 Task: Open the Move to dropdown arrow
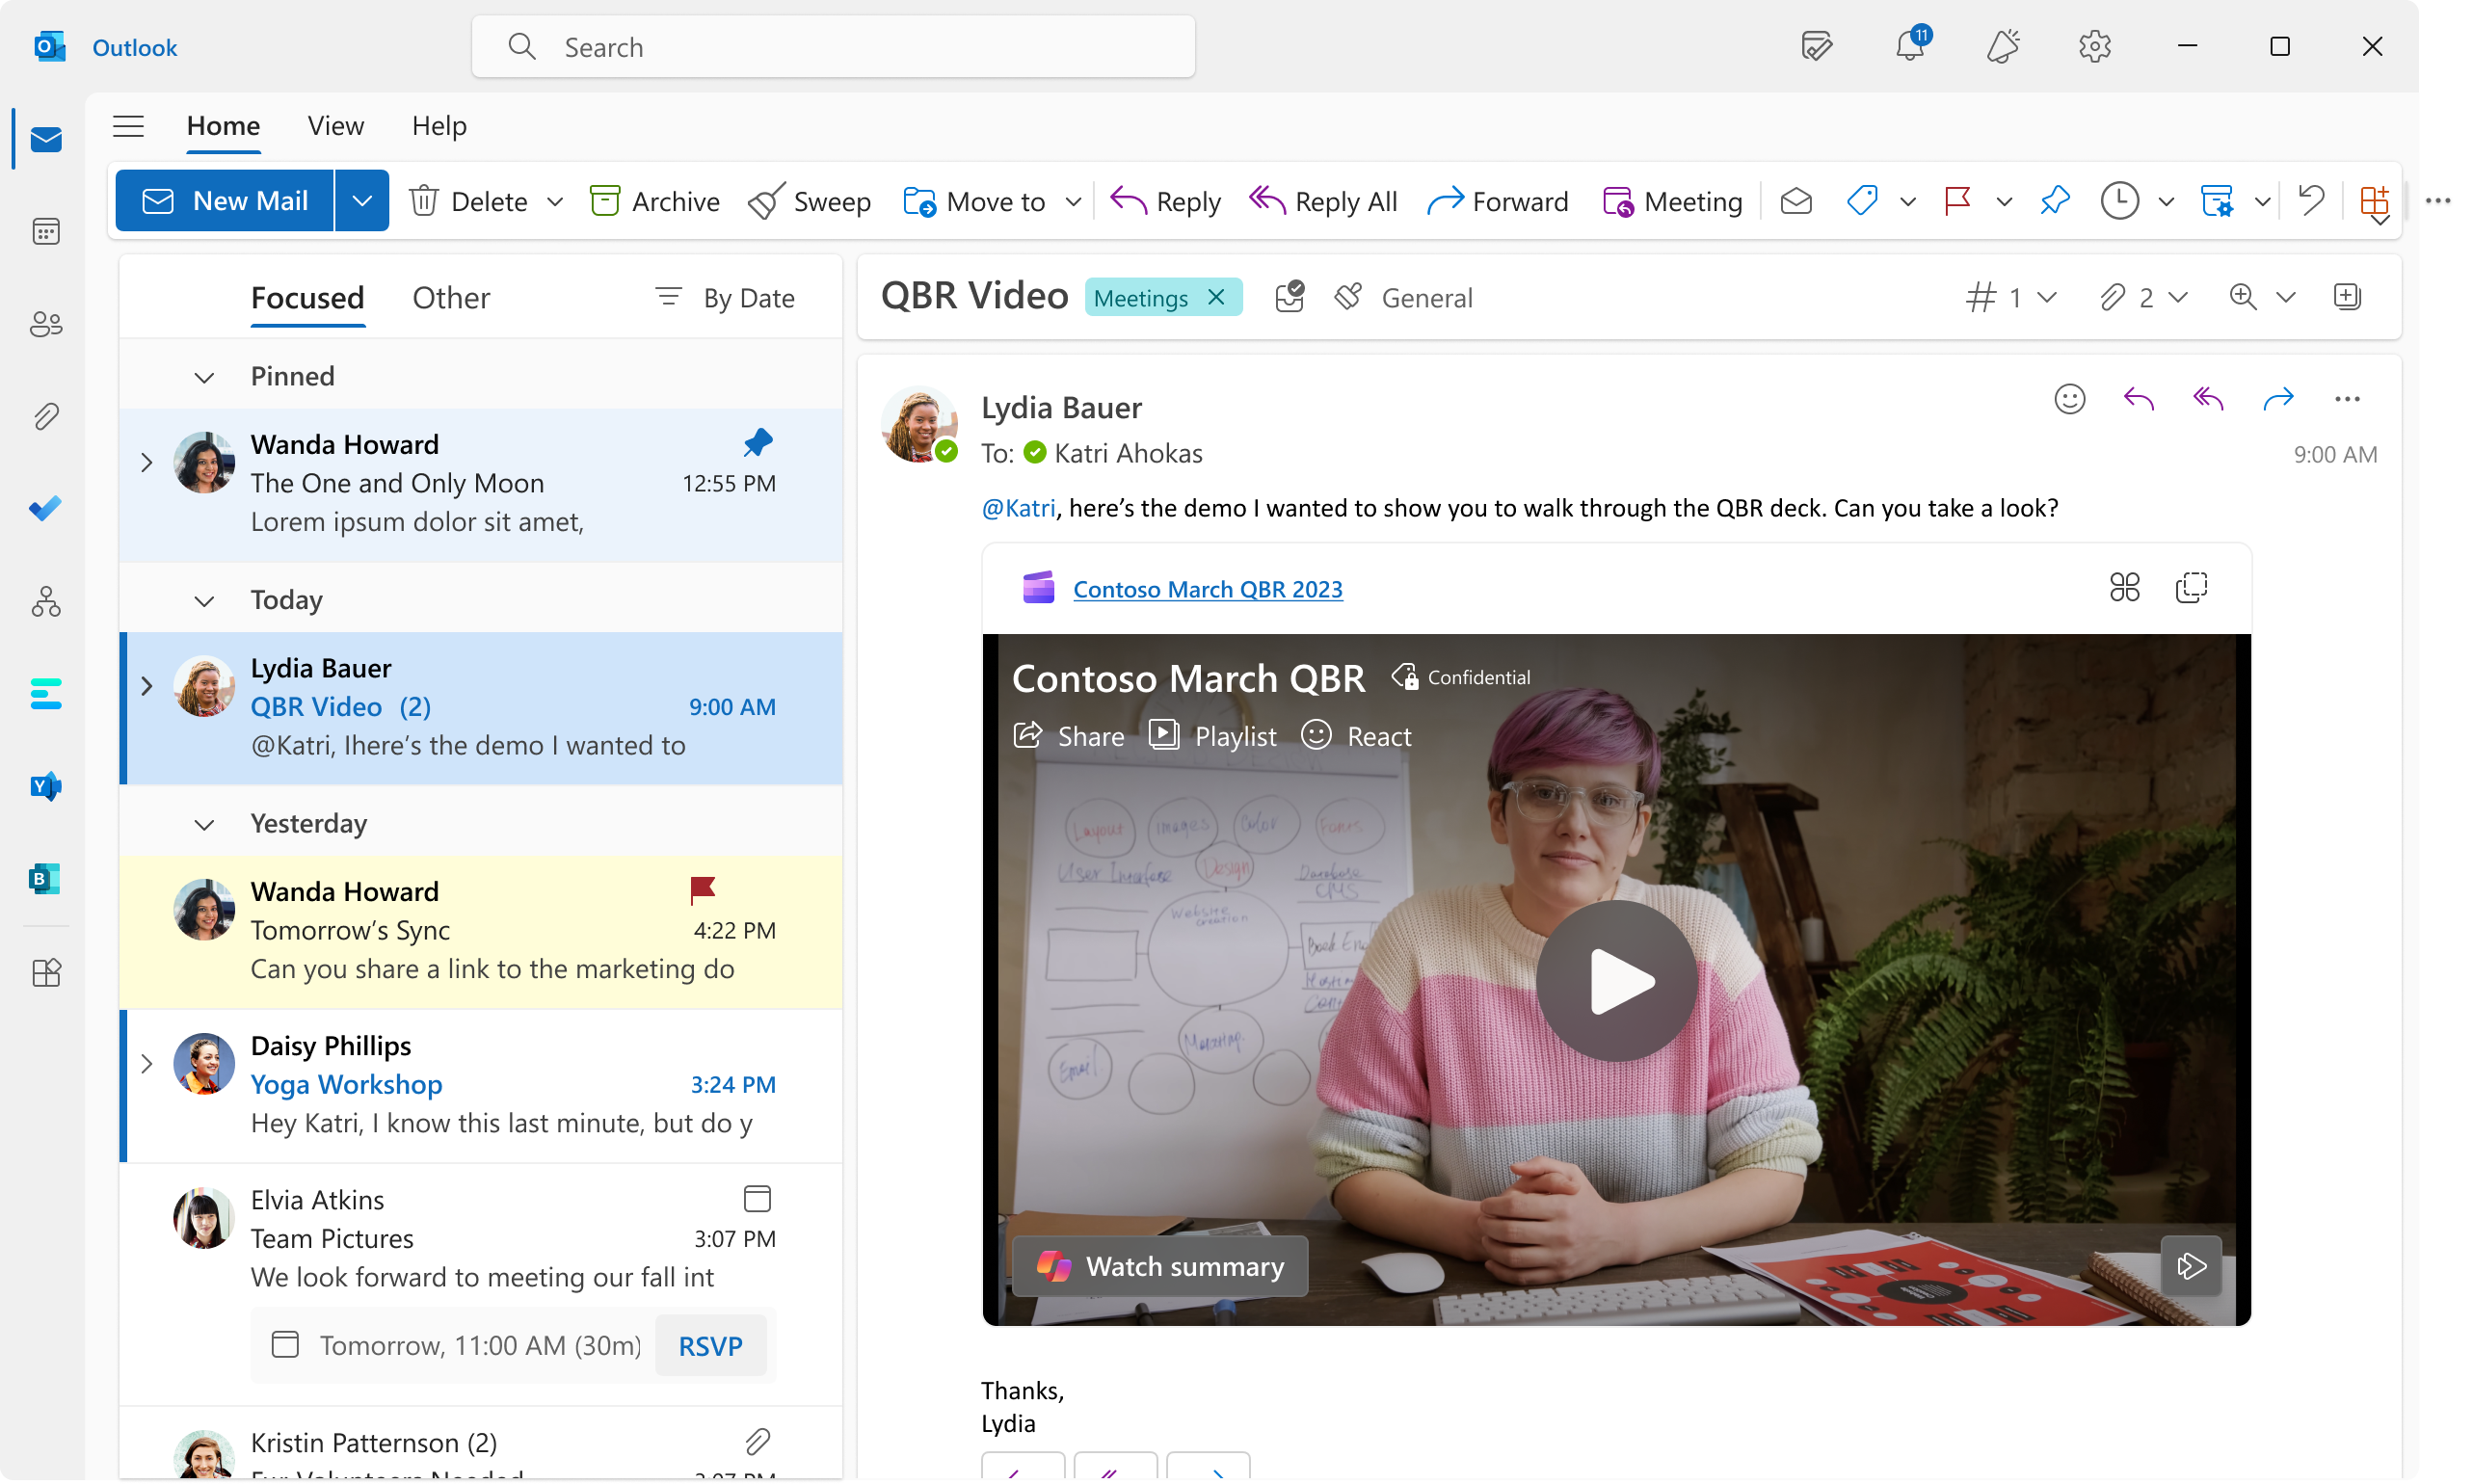pyautogui.click(x=1073, y=202)
